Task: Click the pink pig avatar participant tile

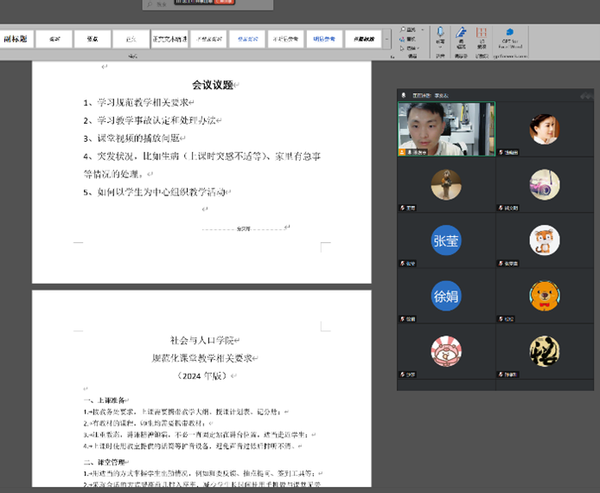Action: coord(445,351)
